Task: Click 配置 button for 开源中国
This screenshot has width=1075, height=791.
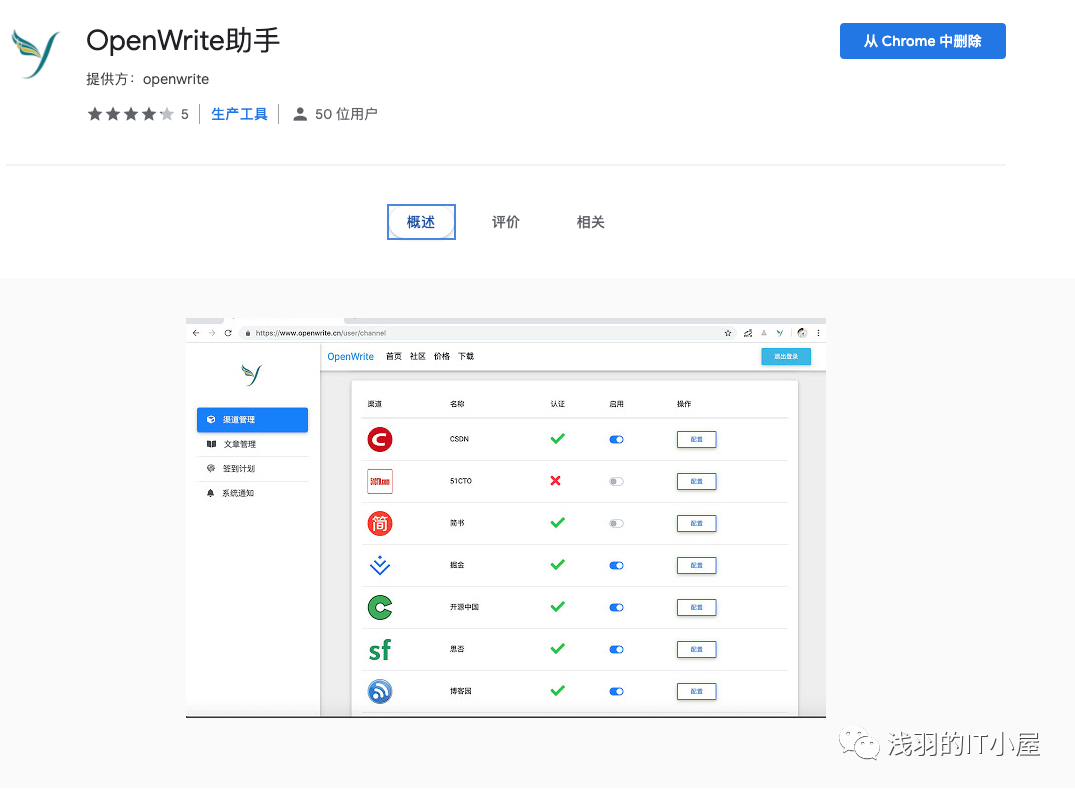Action: 697,607
